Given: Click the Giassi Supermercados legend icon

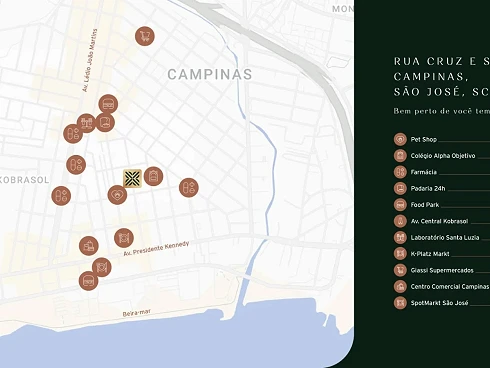Looking at the screenshot, I should tap(400, 270).
